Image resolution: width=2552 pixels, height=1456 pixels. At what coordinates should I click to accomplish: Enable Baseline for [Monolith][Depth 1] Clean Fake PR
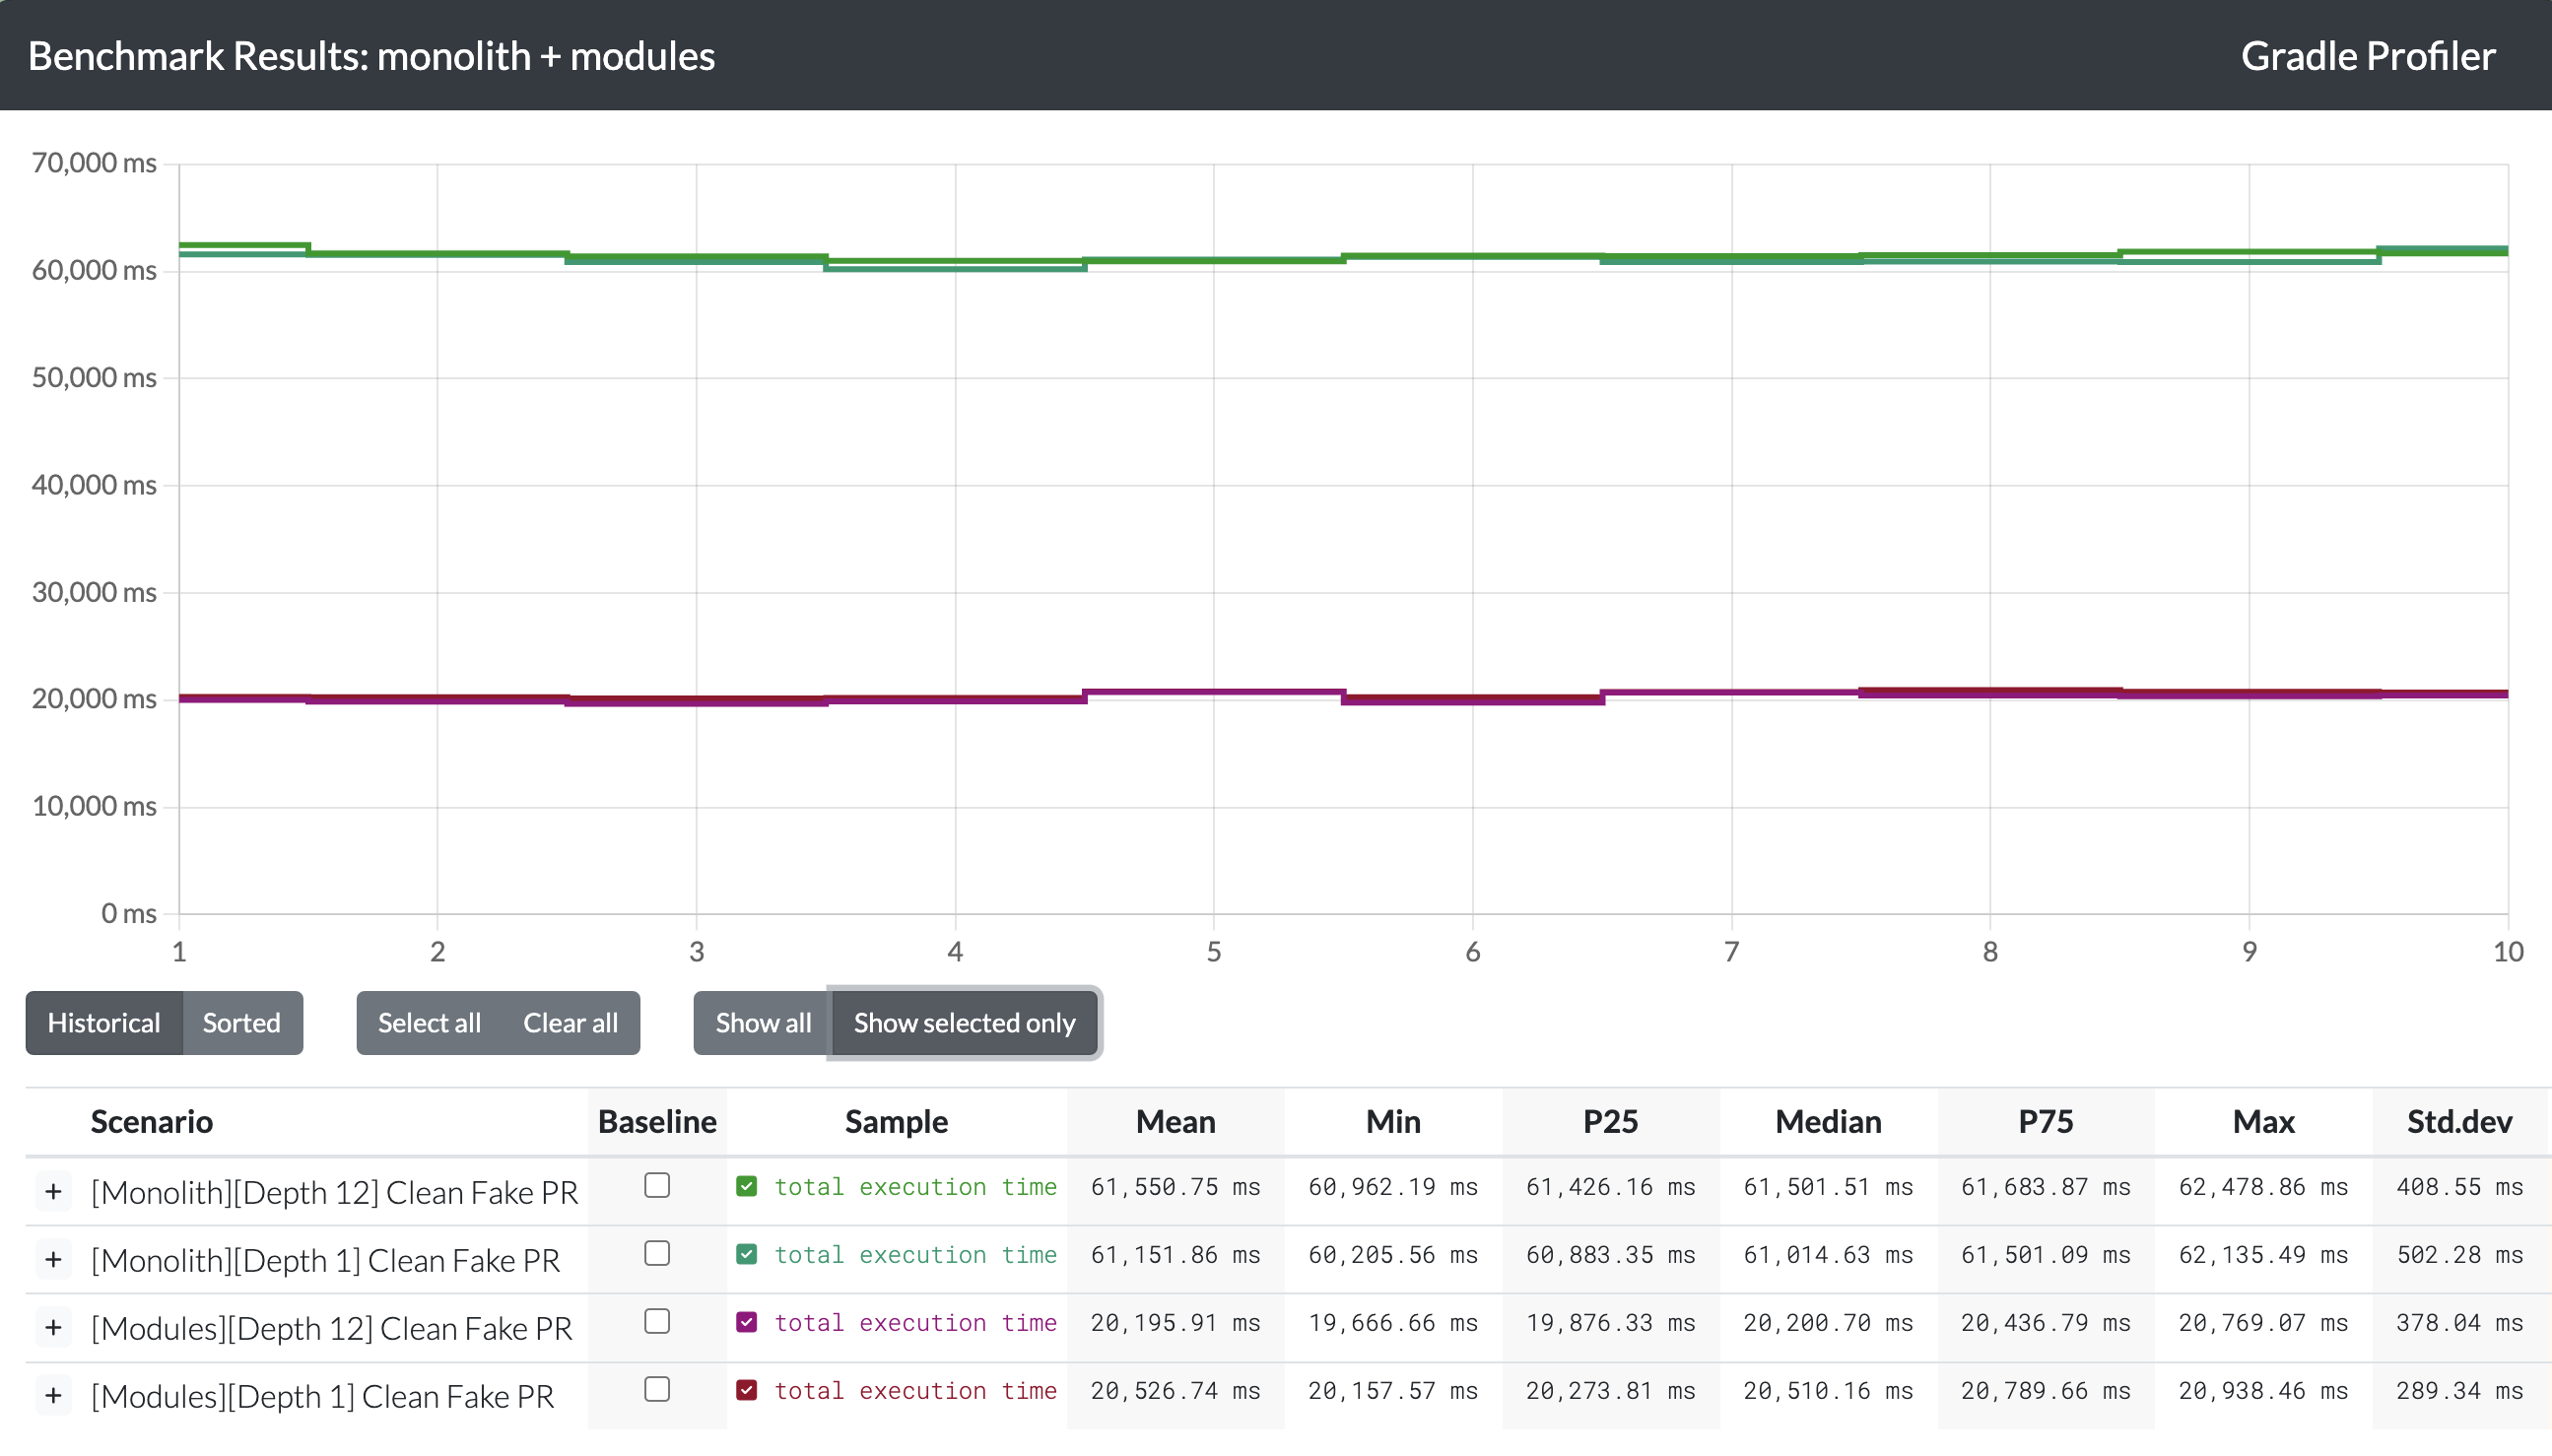[x=656, y=1252]
